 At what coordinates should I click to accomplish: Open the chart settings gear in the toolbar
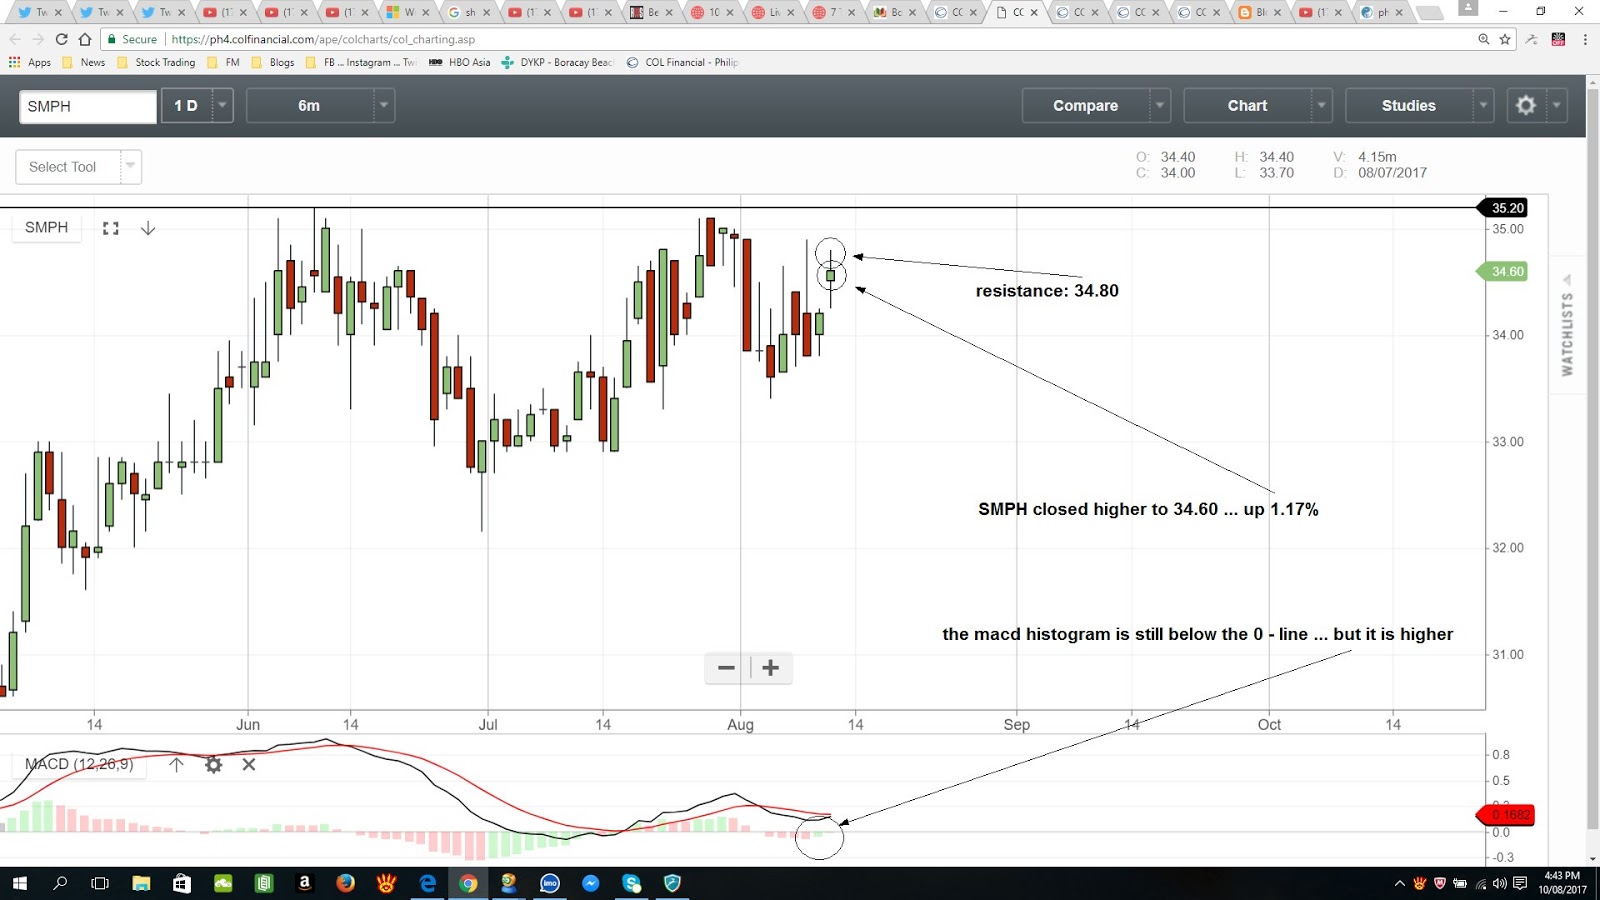coord(1525,105)
